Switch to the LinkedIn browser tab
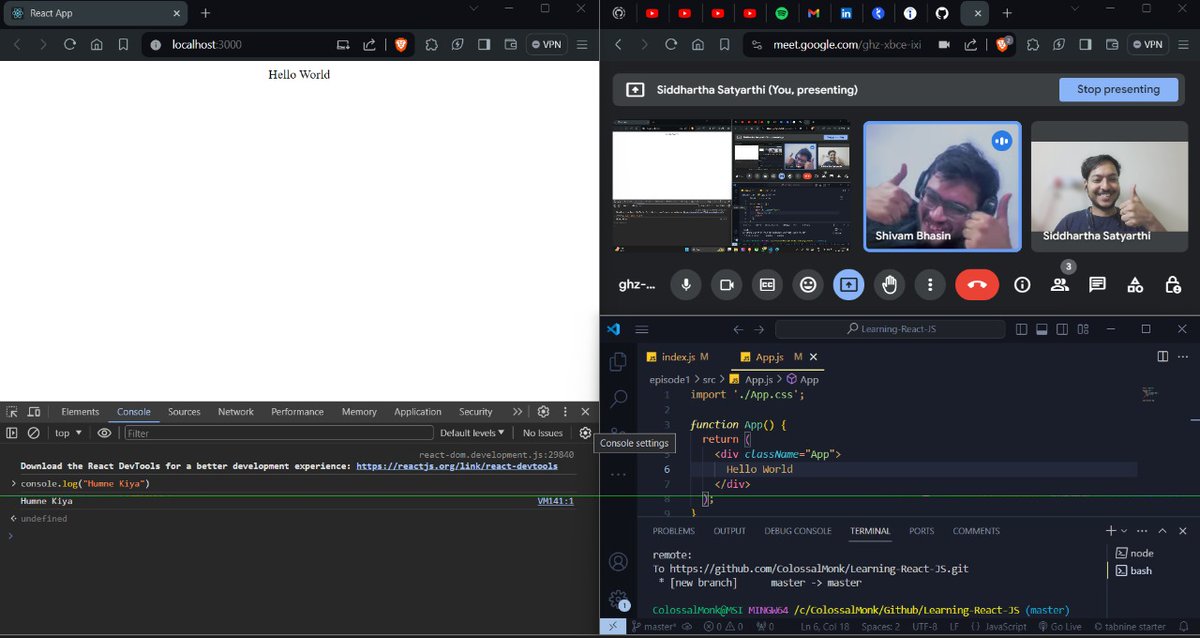Image resolution: width=1200 pixels, height=638 pixels. pyautogui.click(x=846, y=13)
